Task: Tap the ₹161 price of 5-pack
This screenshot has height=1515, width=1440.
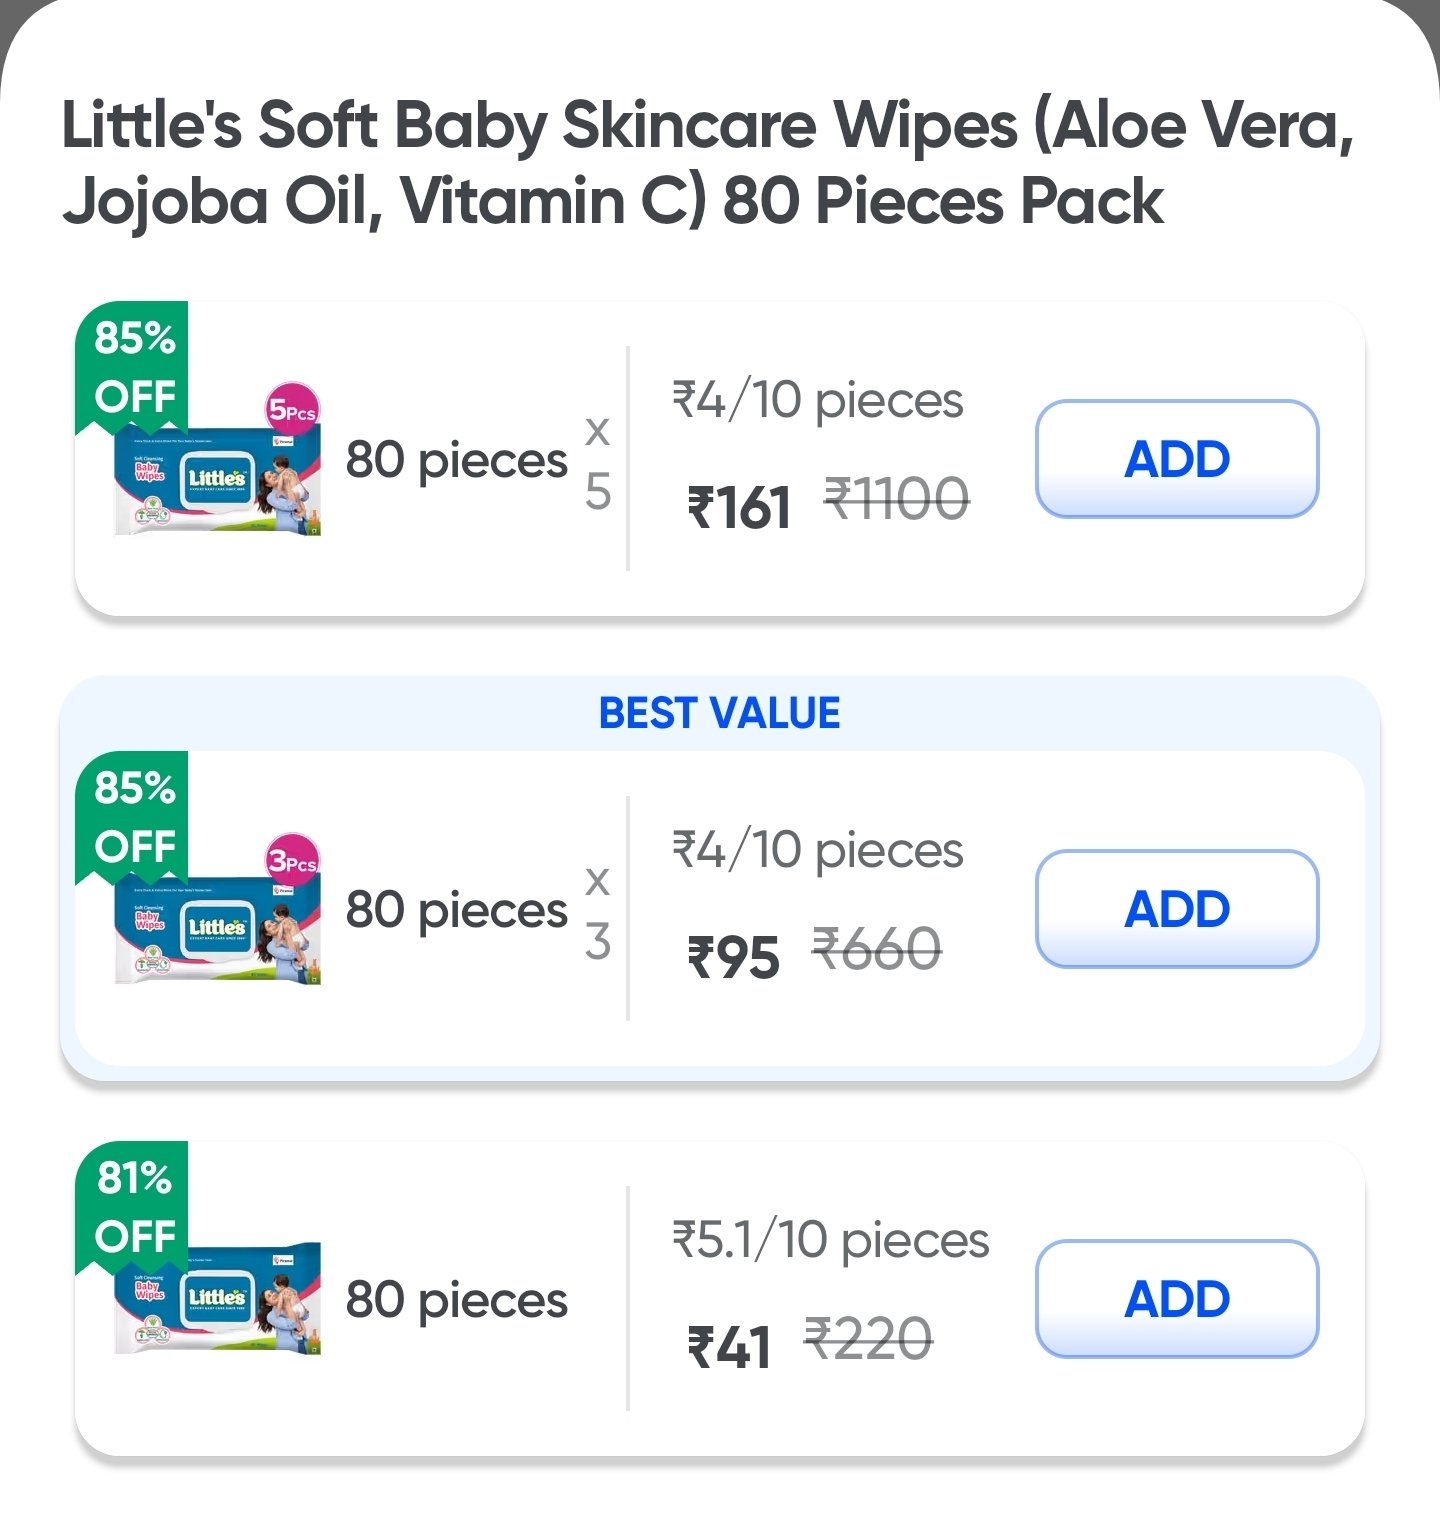Action: 739,506
